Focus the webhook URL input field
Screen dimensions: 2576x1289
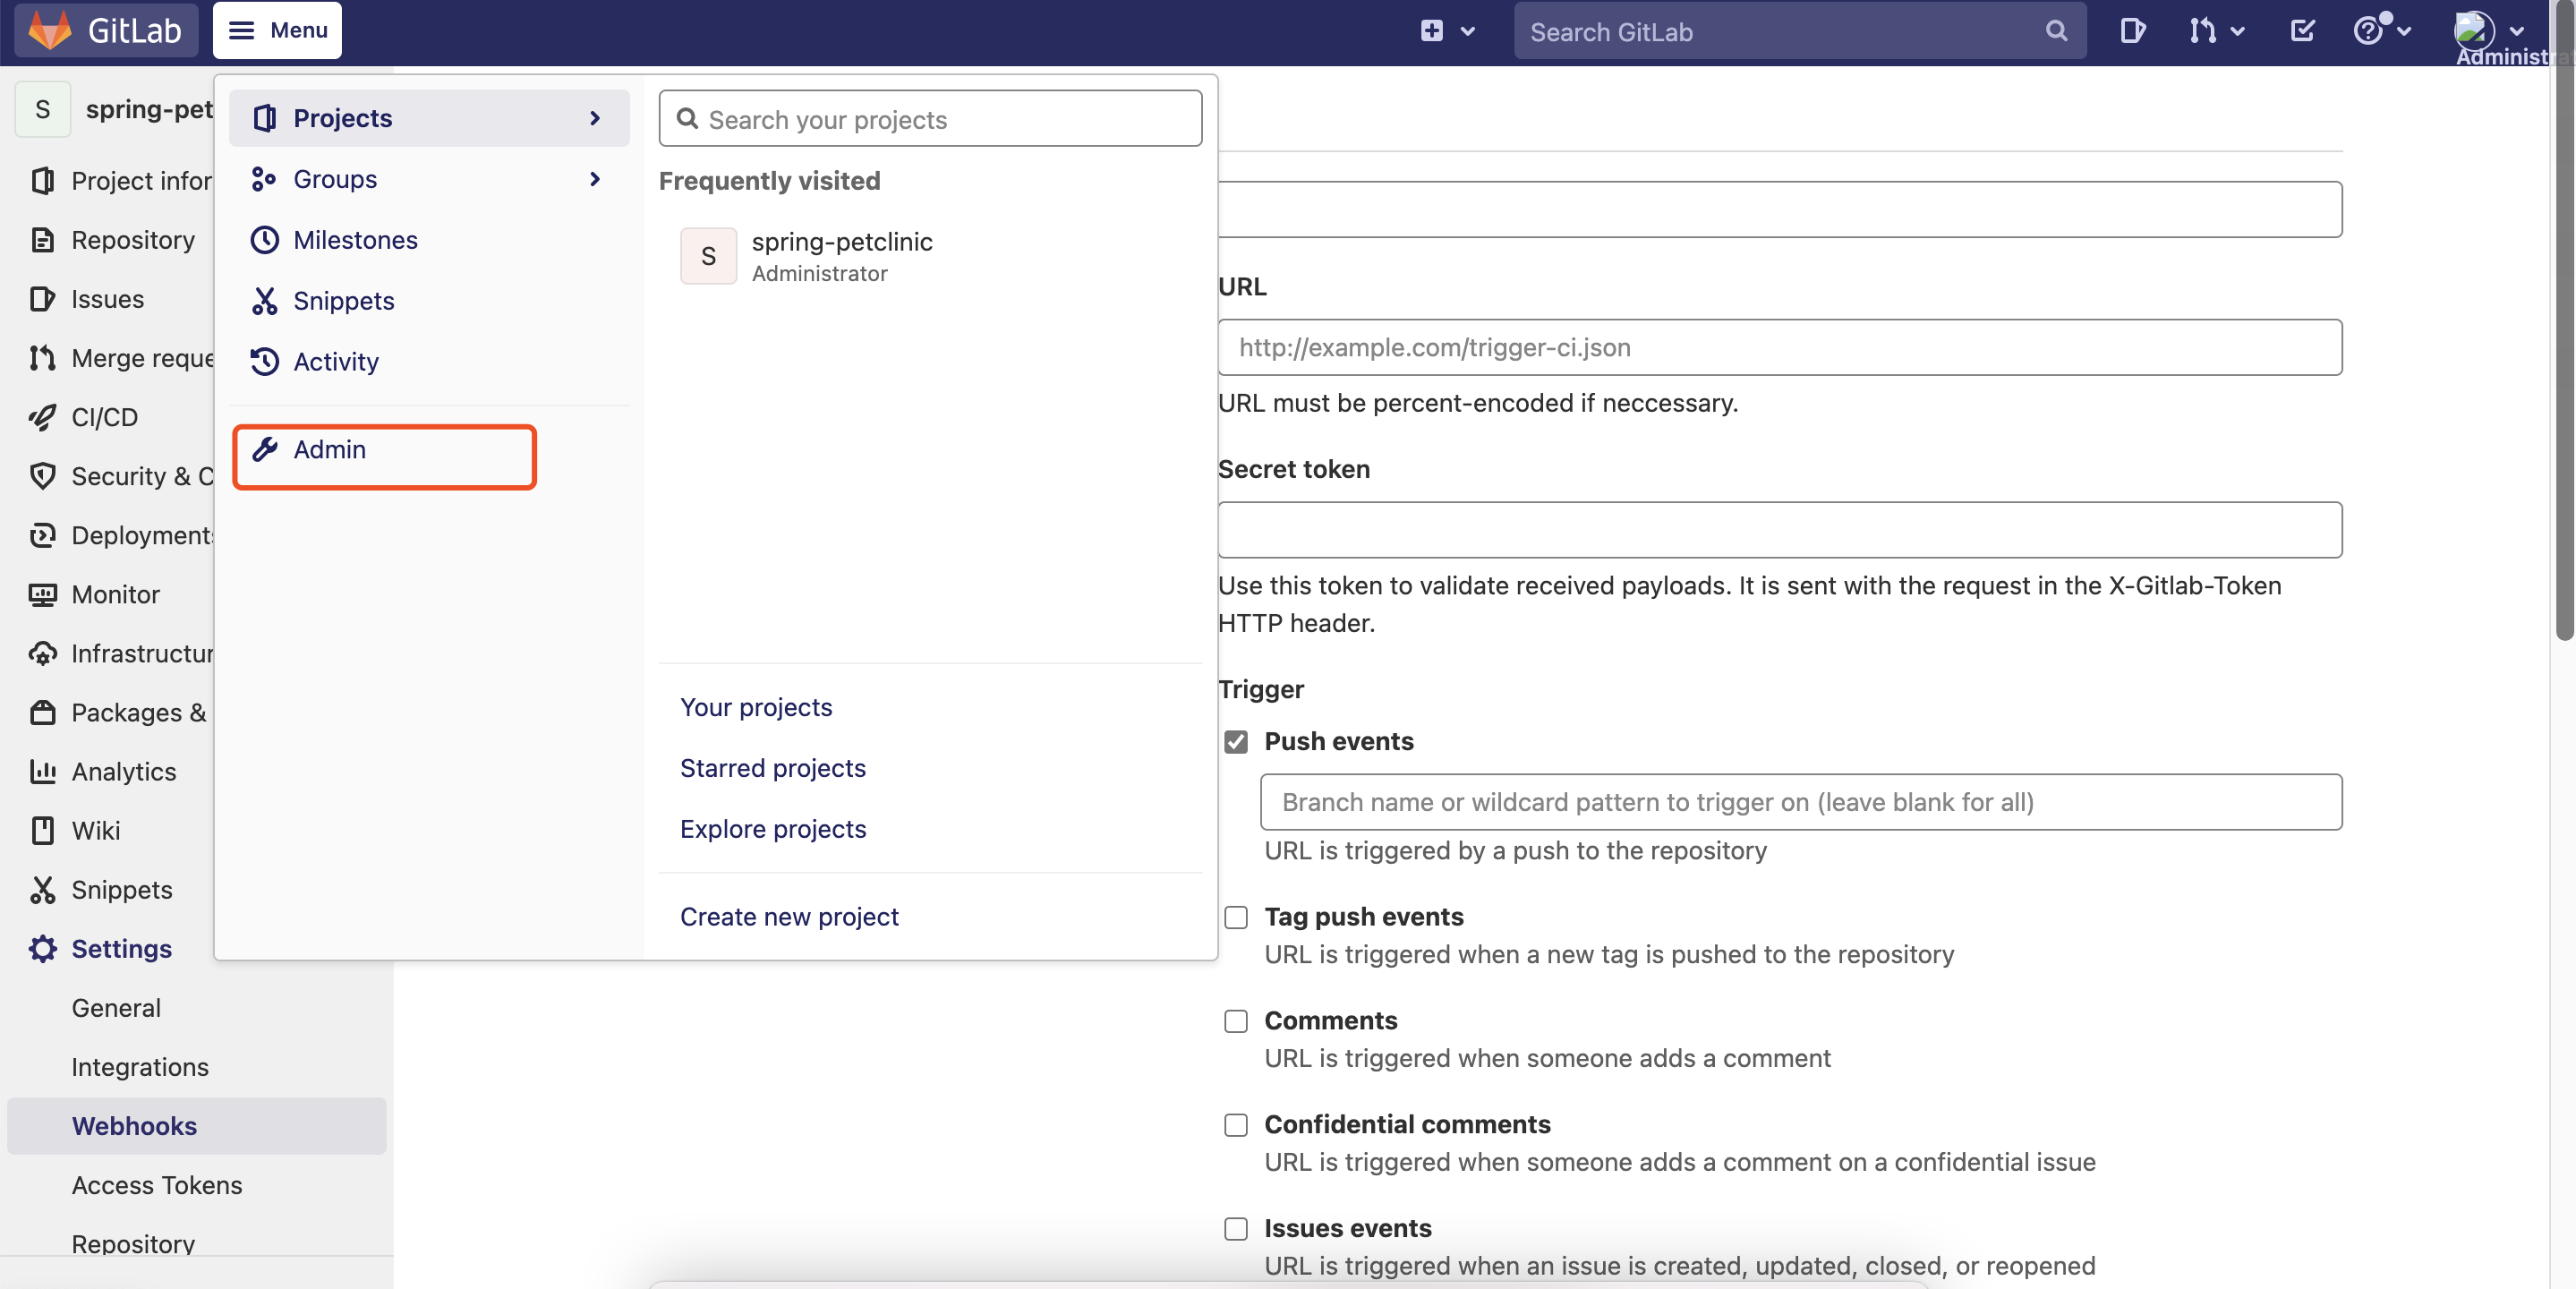pos(1779,347)
